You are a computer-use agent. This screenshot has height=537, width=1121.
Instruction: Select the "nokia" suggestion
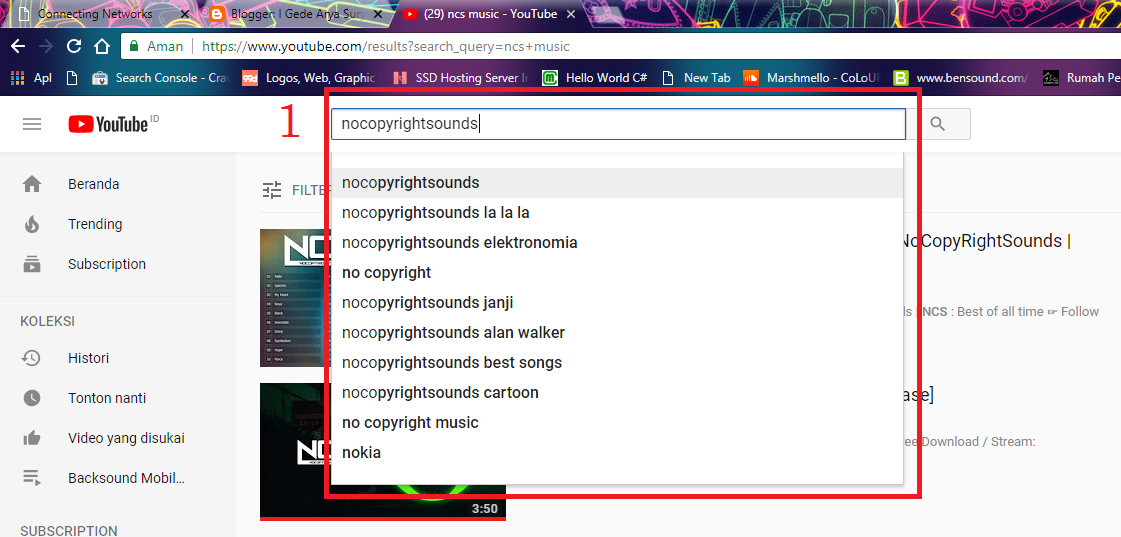pyautogui.click(x=617, y=453)
